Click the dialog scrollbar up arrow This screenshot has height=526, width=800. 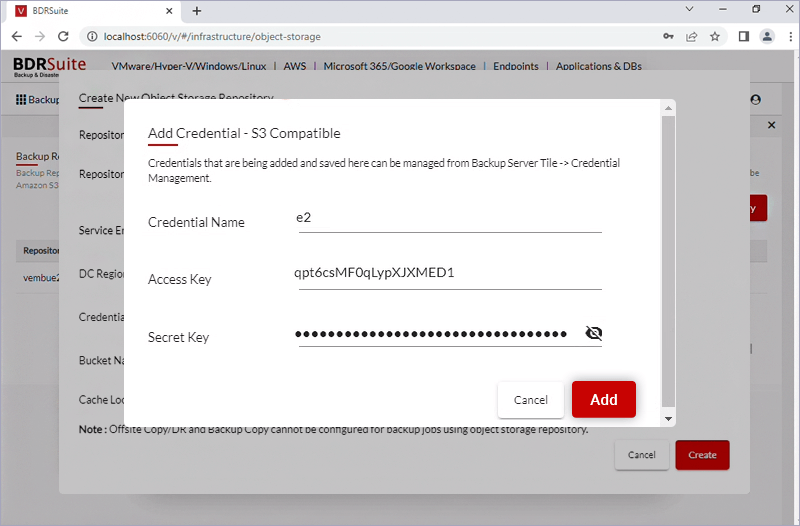pos(668,108)
